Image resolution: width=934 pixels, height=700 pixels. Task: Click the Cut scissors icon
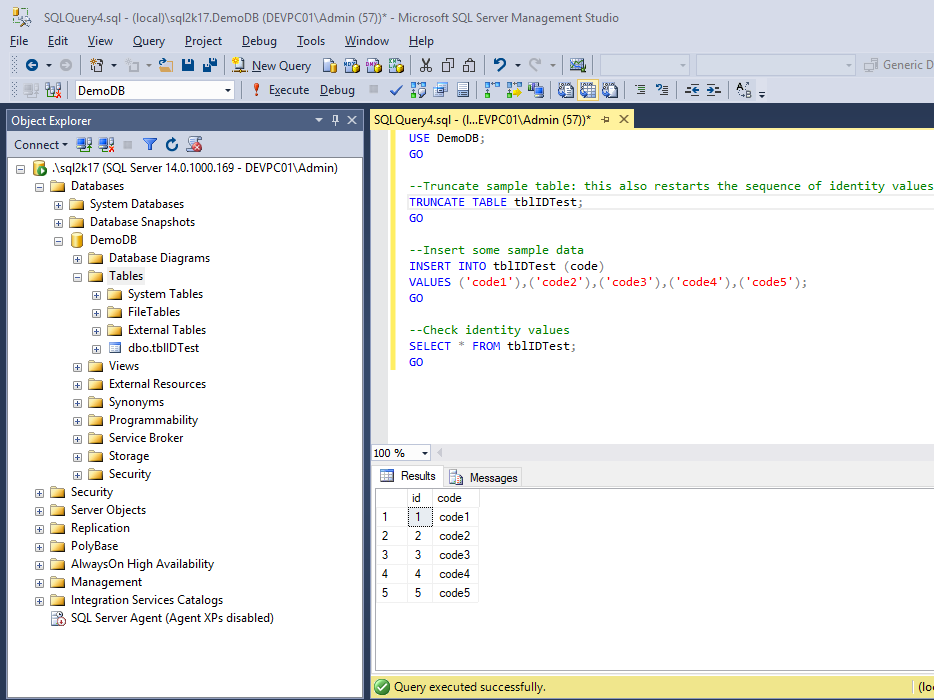(425, 65)
